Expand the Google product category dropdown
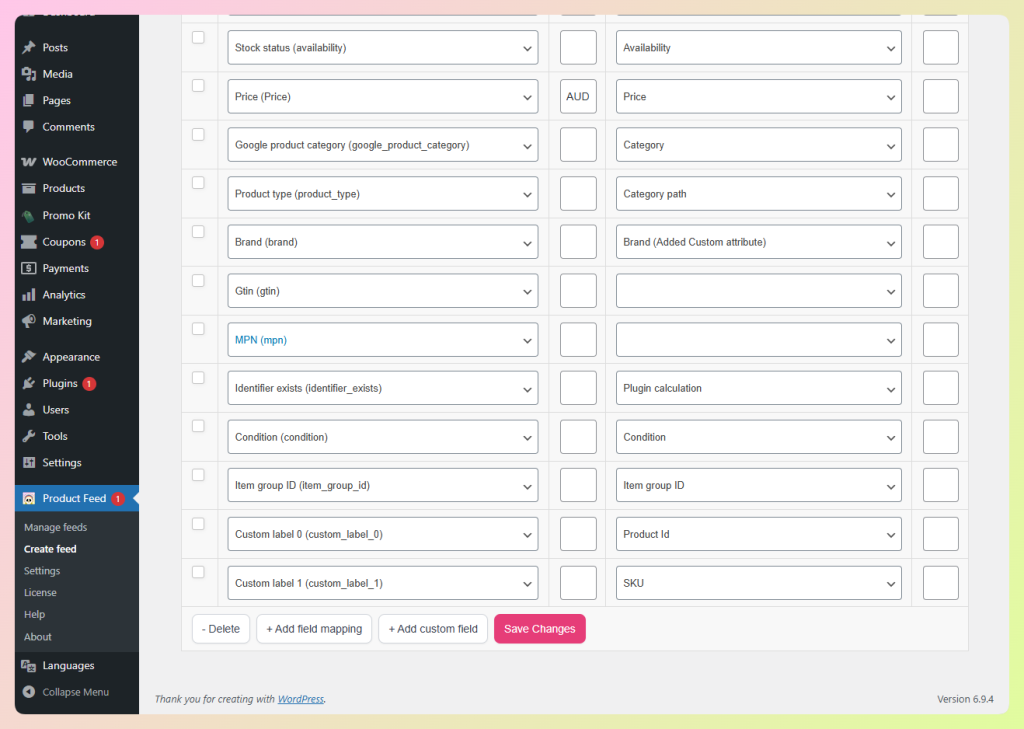This screenshot has height=729, width=1024. pyautogui.click(x=382, y=144)
